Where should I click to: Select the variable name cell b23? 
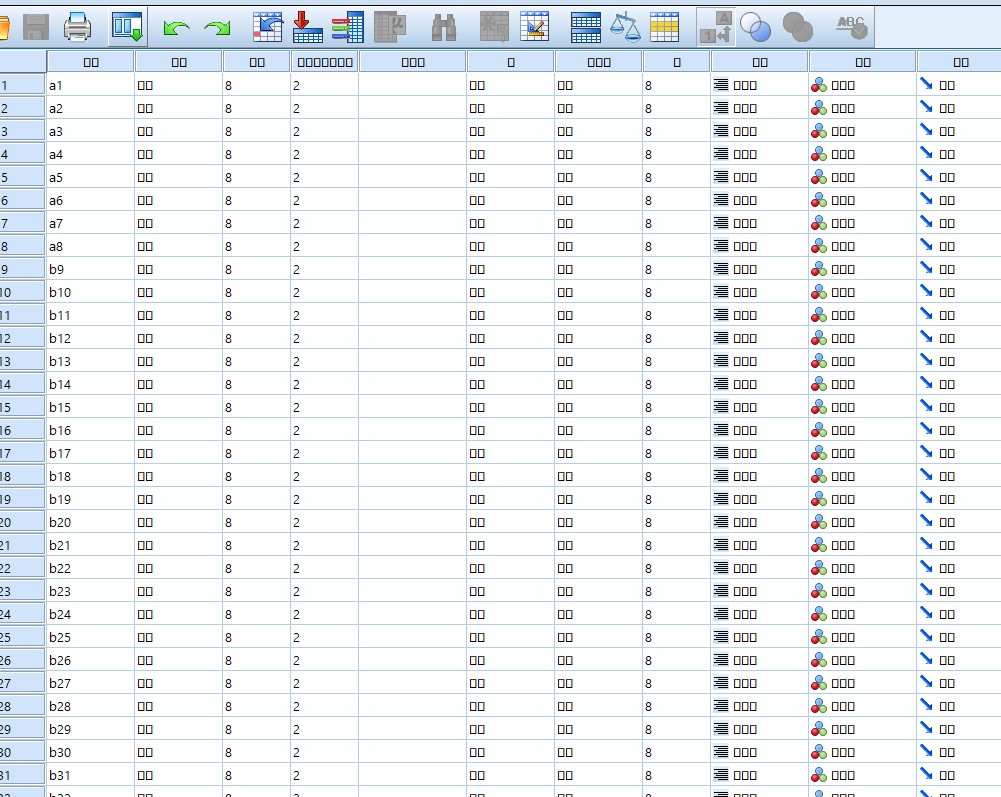[x=90, y=591]
